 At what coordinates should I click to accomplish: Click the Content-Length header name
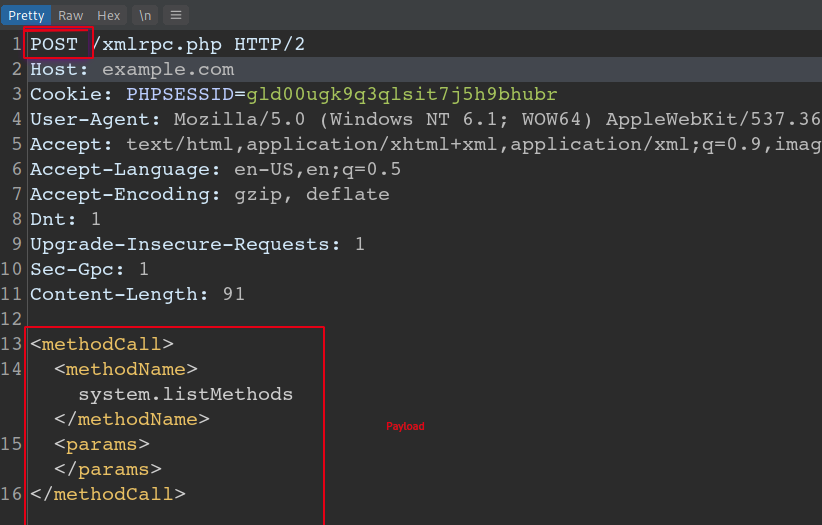coord(119,294)
